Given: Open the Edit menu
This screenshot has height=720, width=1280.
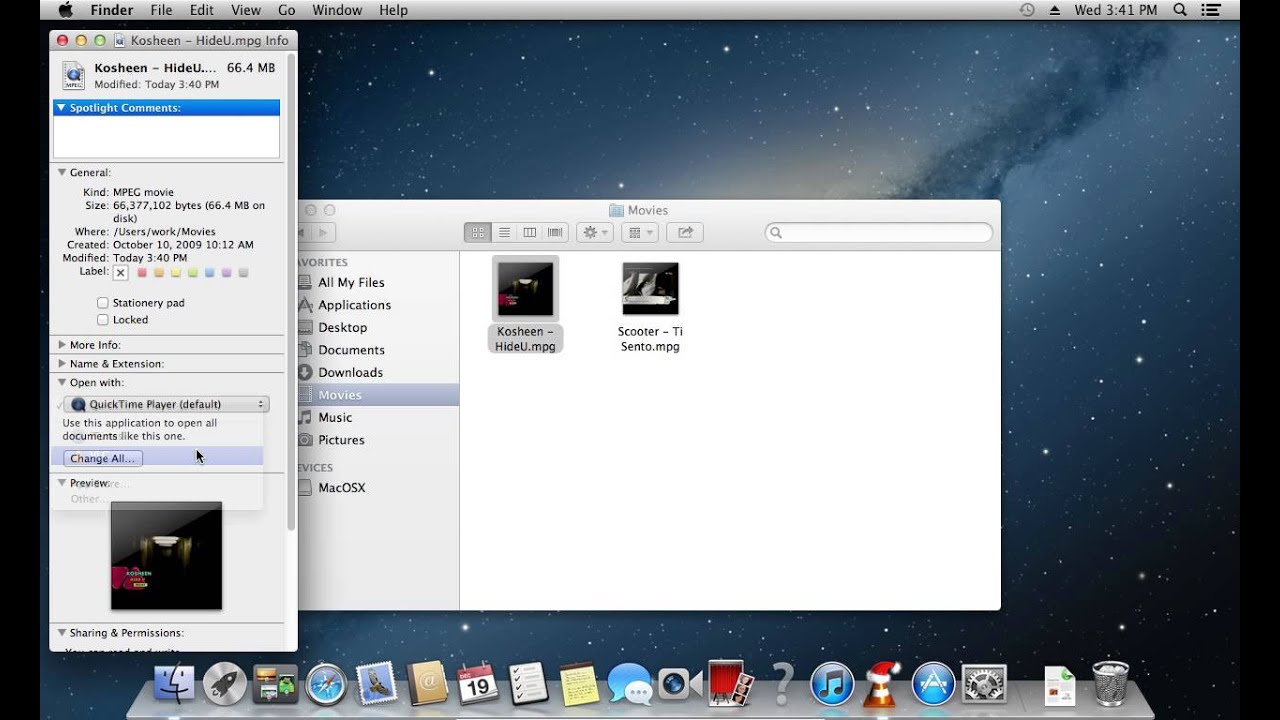Looking at the screenshot, I should pyautogui.click(x=202, y=10).
